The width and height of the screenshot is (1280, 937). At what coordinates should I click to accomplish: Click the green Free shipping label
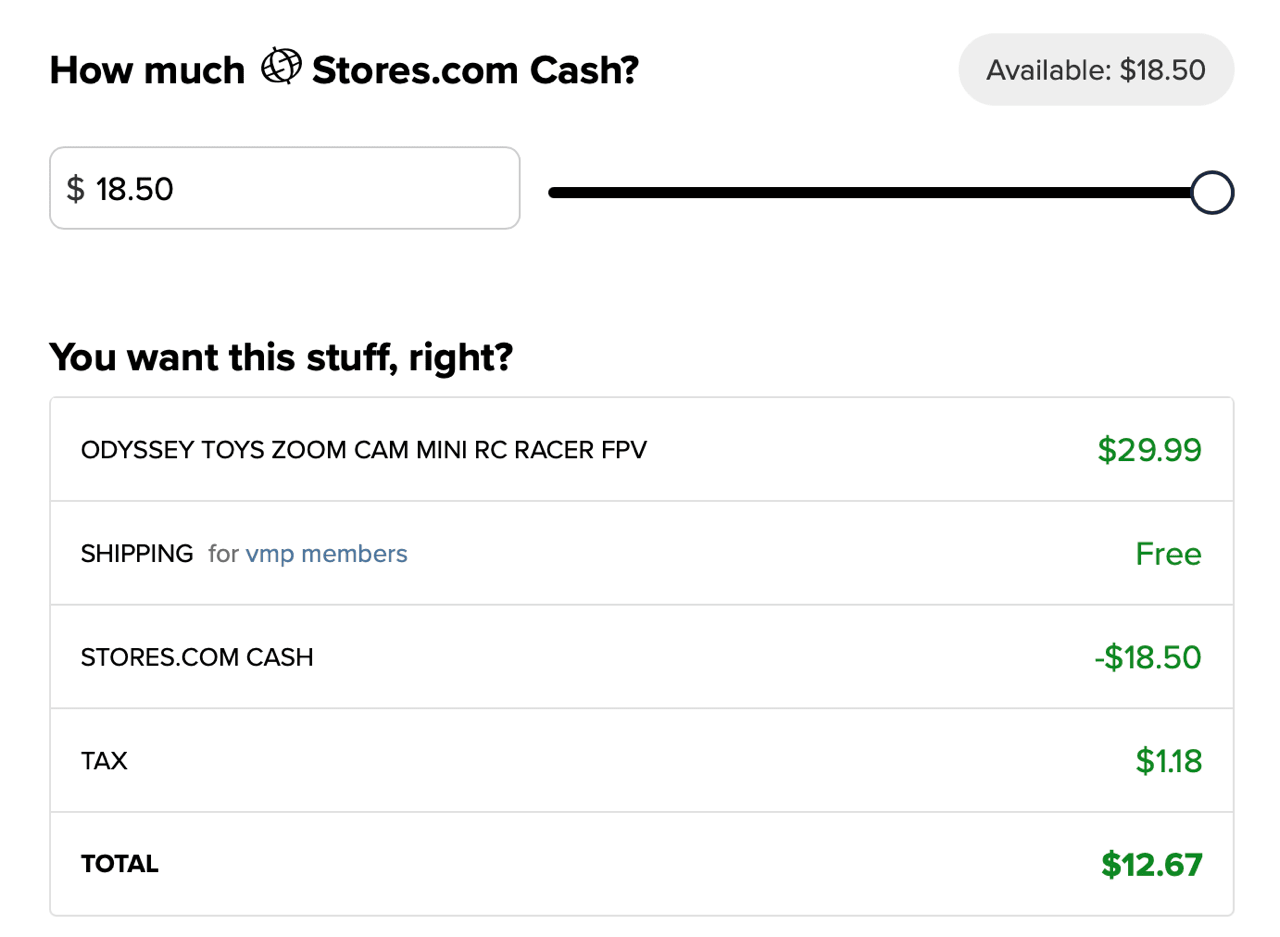click(1168, 553)
